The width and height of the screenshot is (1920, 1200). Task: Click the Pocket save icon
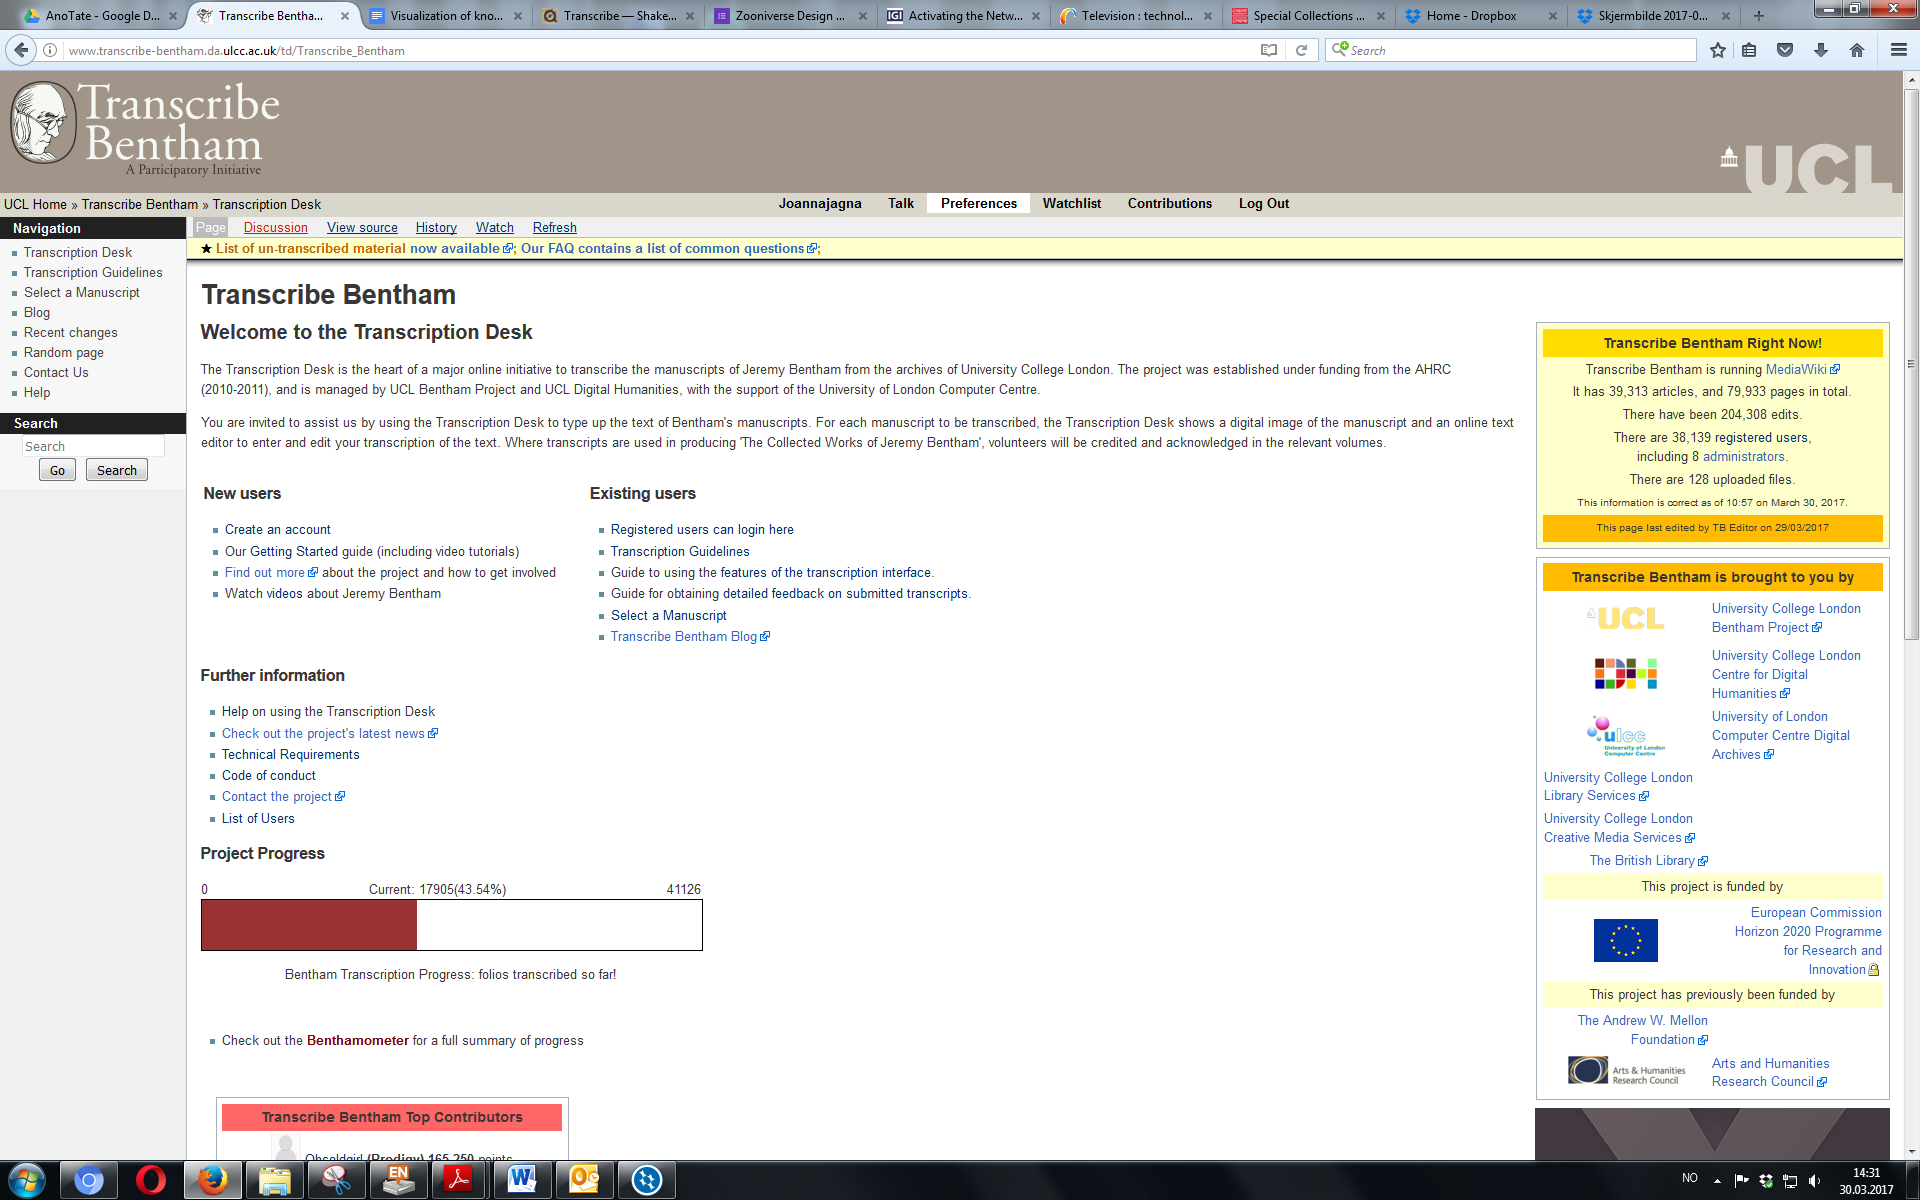coord(1785,50)
